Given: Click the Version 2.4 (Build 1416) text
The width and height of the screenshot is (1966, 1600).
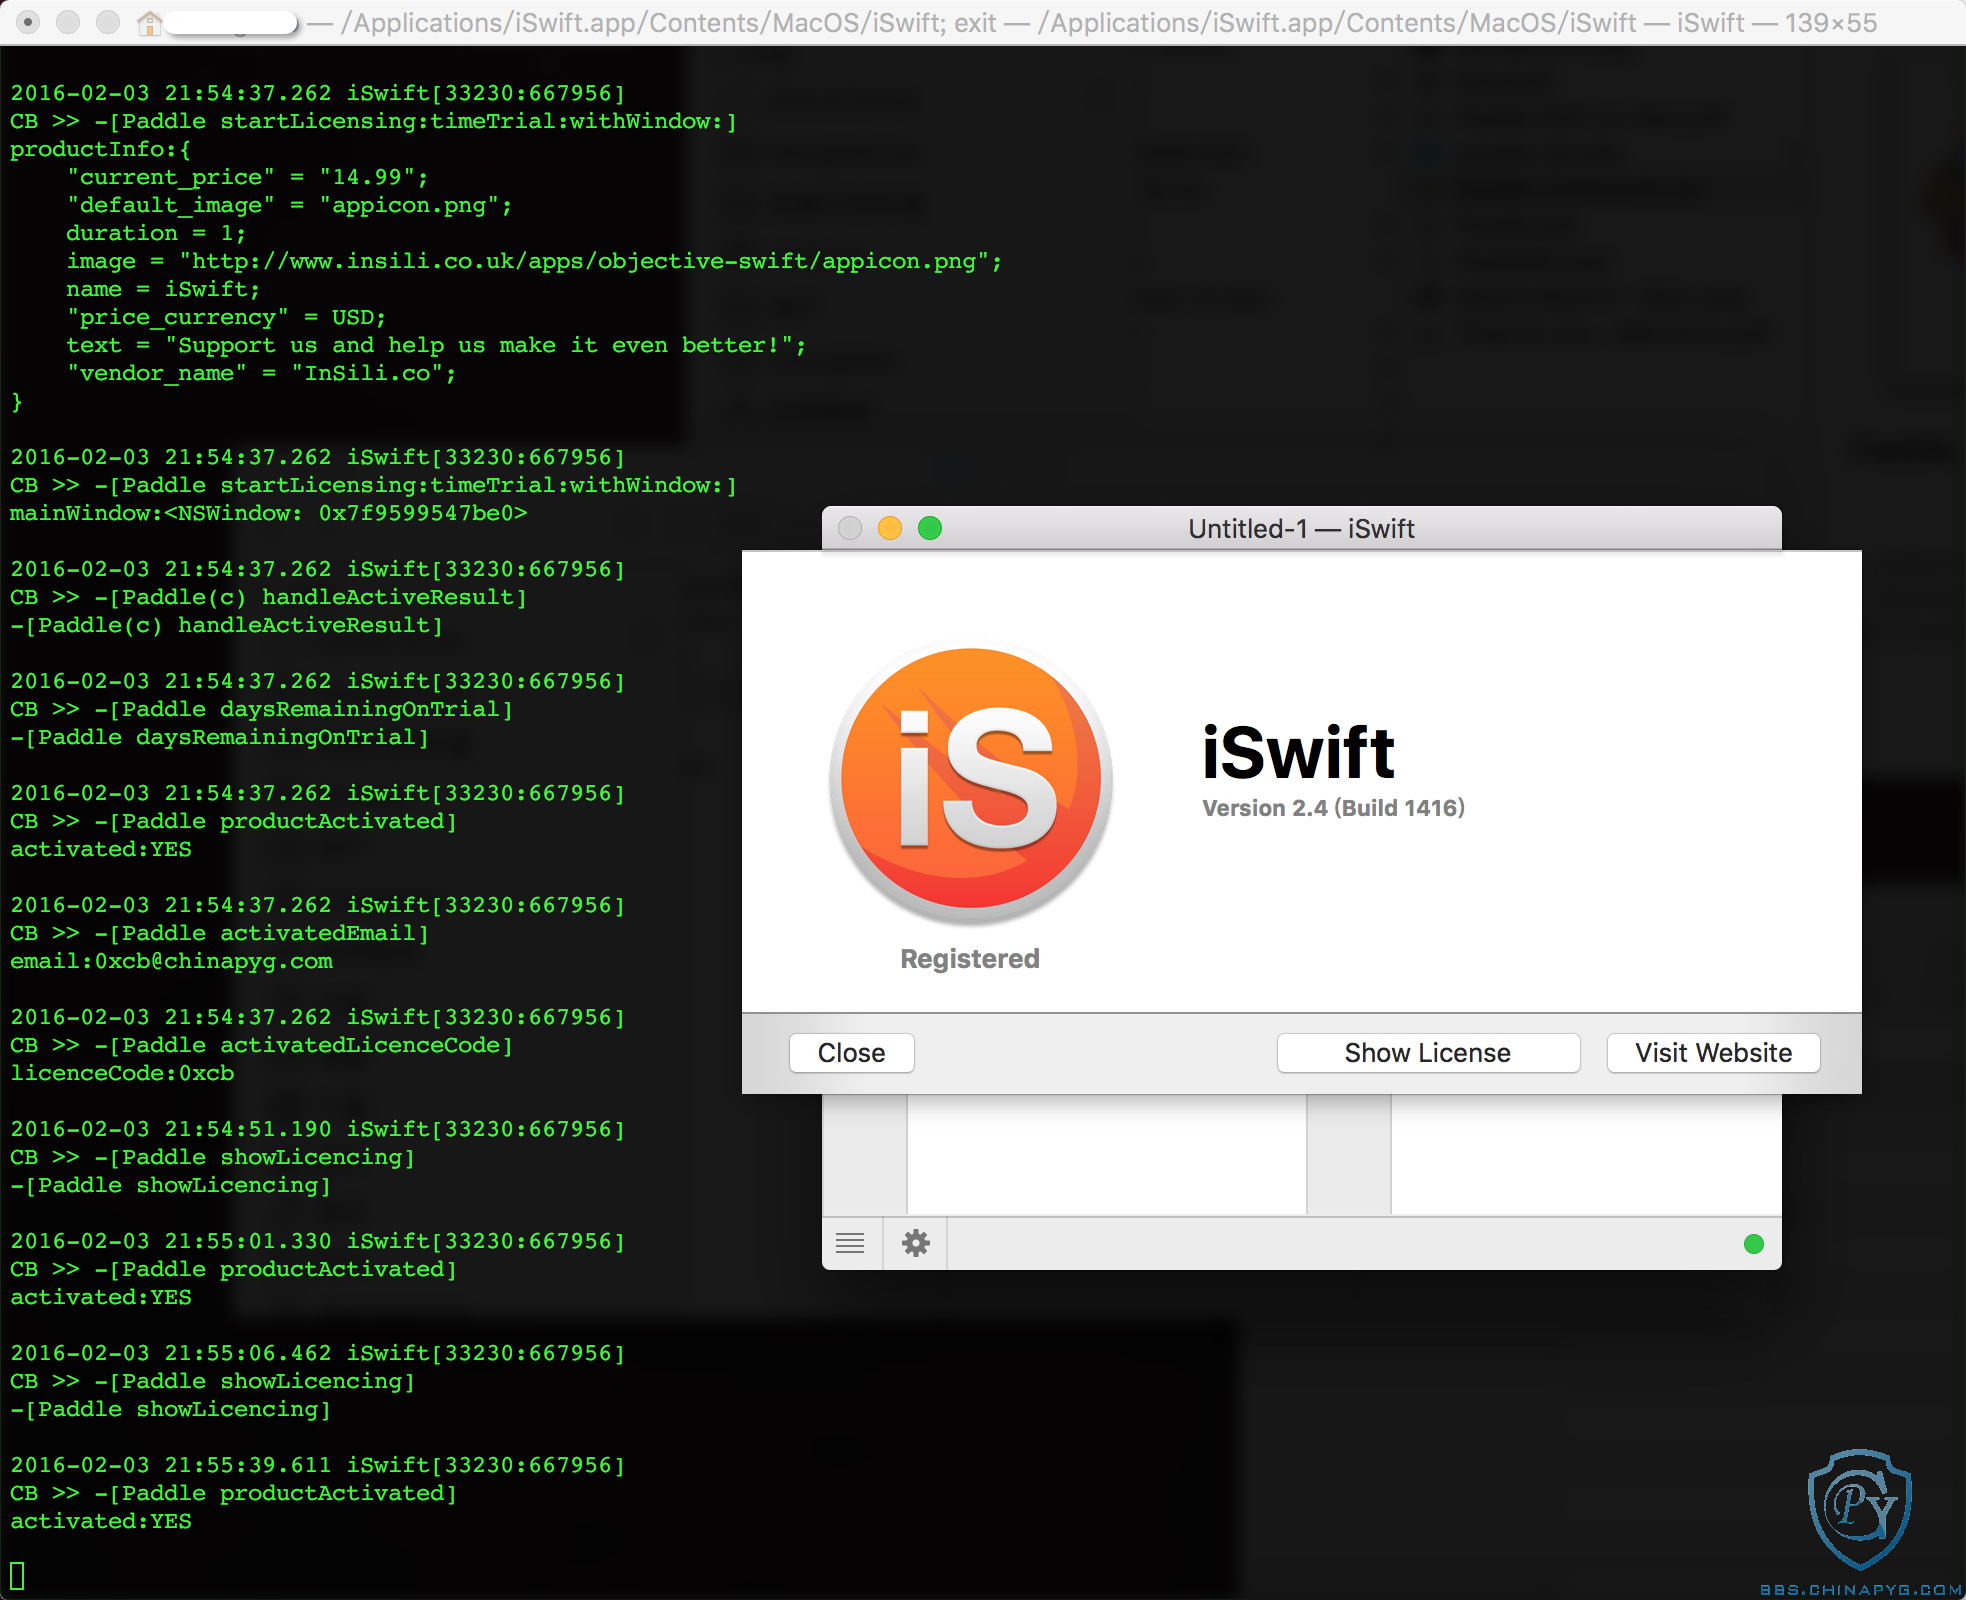Looking at the screenshot, I should click(1333, 808).
